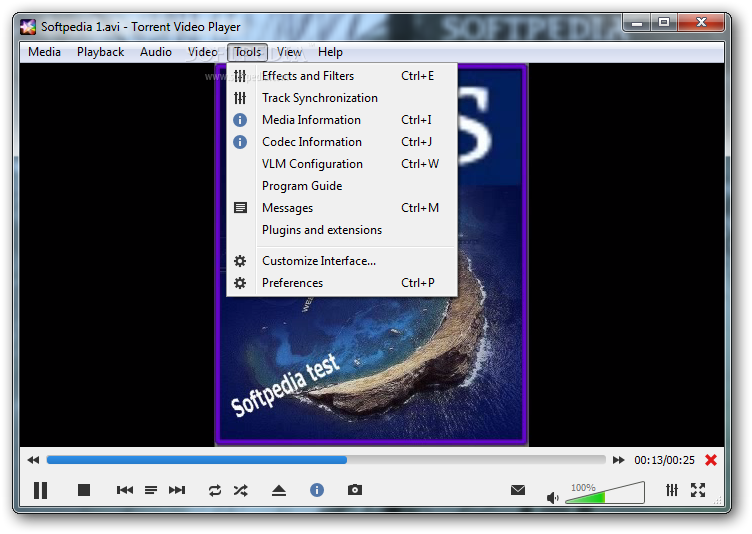
Task: Close the Torrent Video Player window
Action: (701, 23)
